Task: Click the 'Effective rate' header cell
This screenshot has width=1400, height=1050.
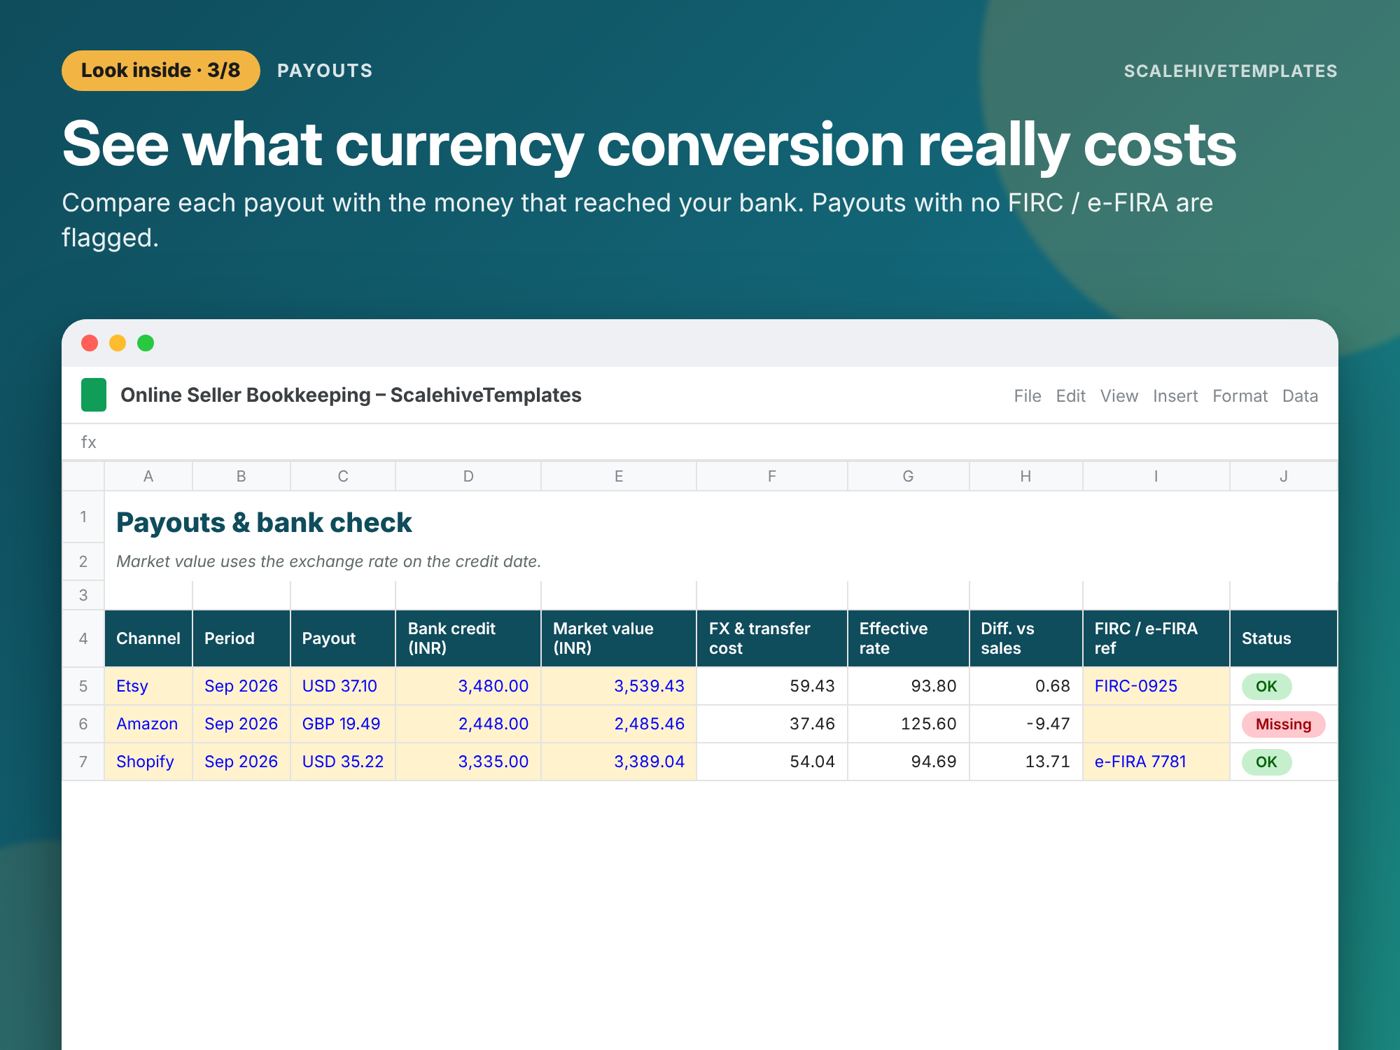Action: point(908,638)
